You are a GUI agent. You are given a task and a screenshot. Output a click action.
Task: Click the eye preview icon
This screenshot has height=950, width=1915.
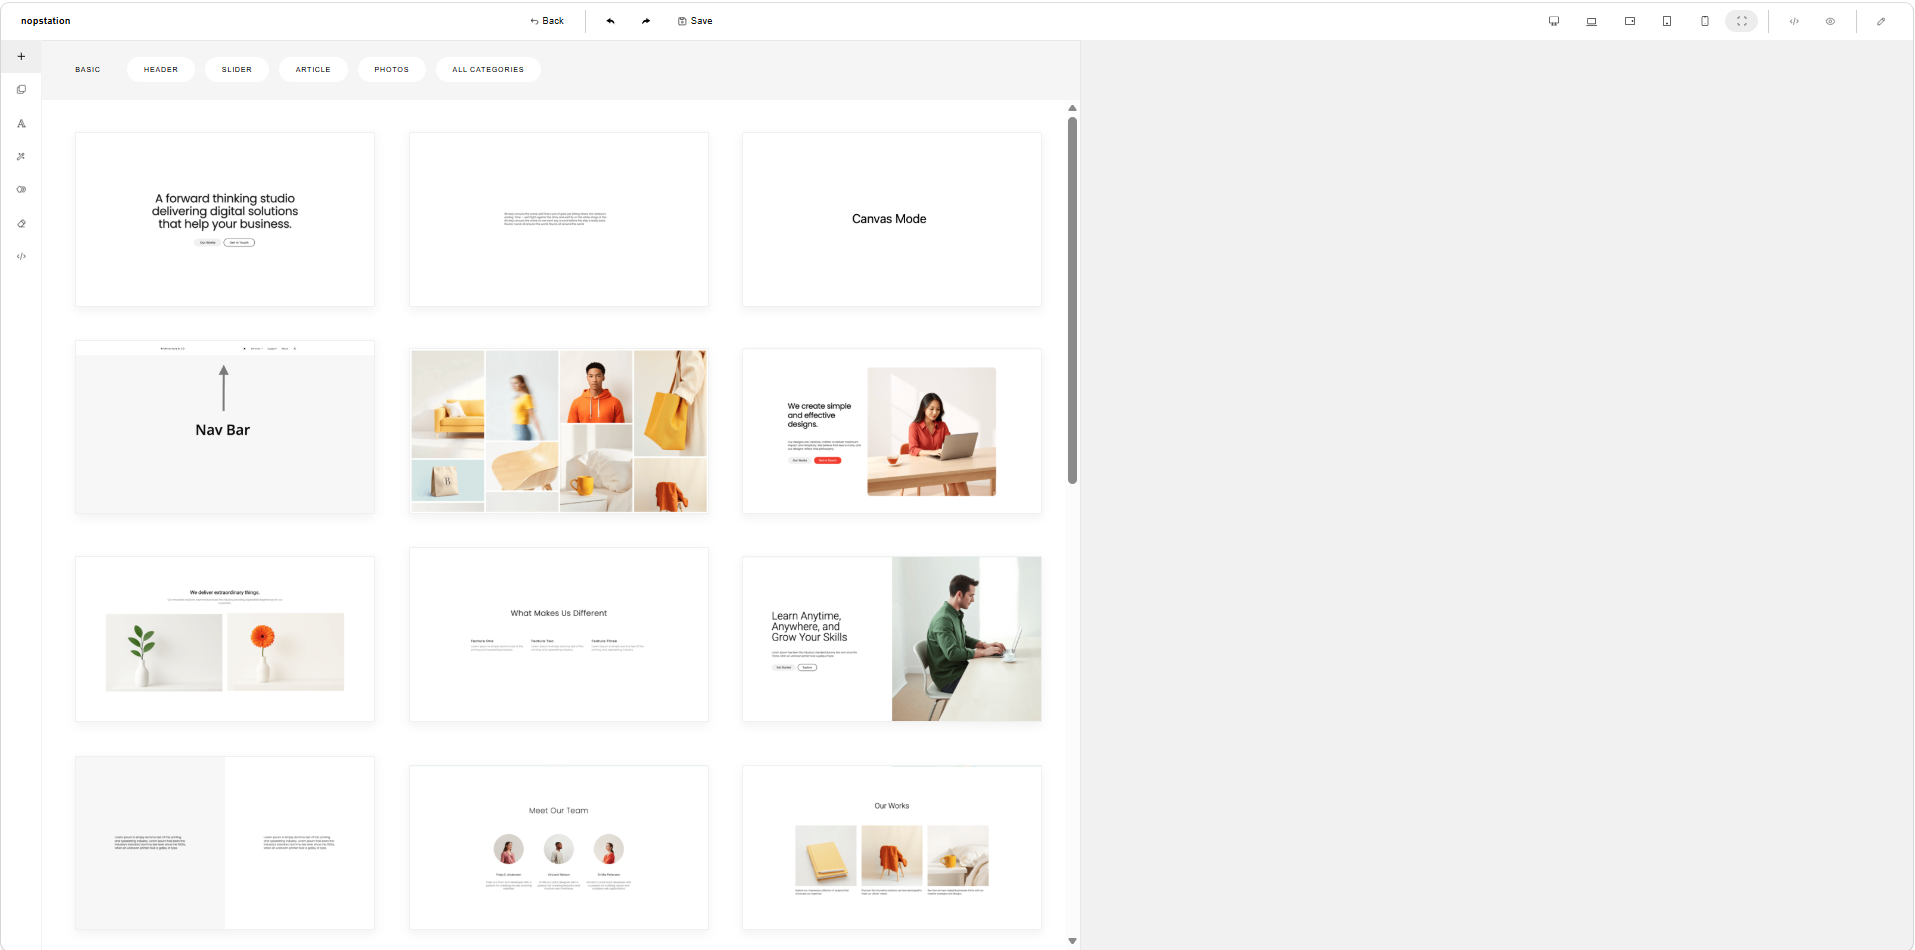pyautogui.click(x=1830, y=21)
